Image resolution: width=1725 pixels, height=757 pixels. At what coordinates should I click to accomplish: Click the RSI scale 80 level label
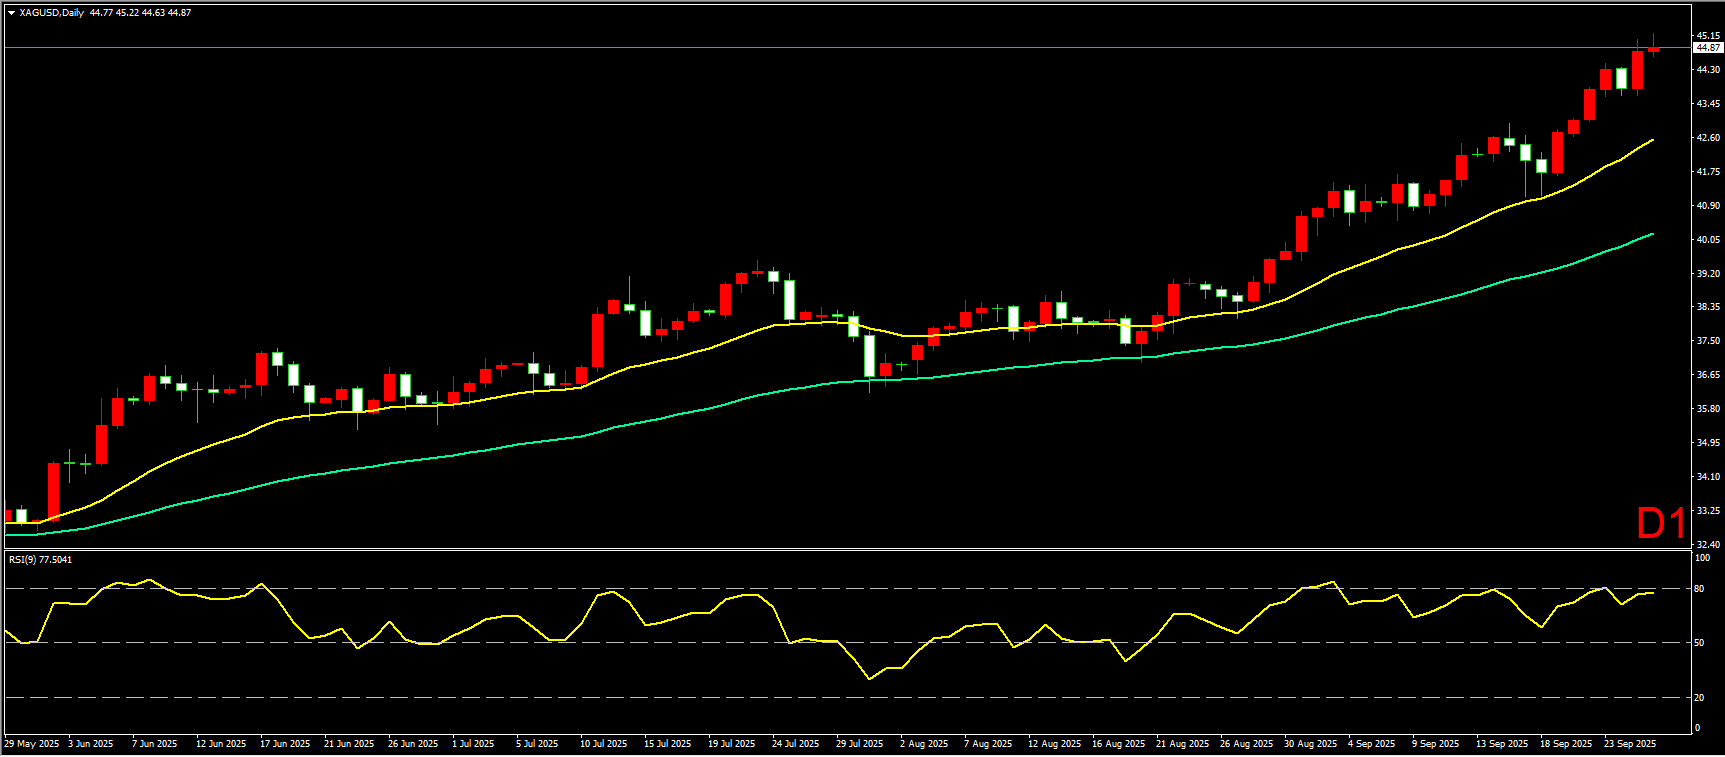[1699, 589]
